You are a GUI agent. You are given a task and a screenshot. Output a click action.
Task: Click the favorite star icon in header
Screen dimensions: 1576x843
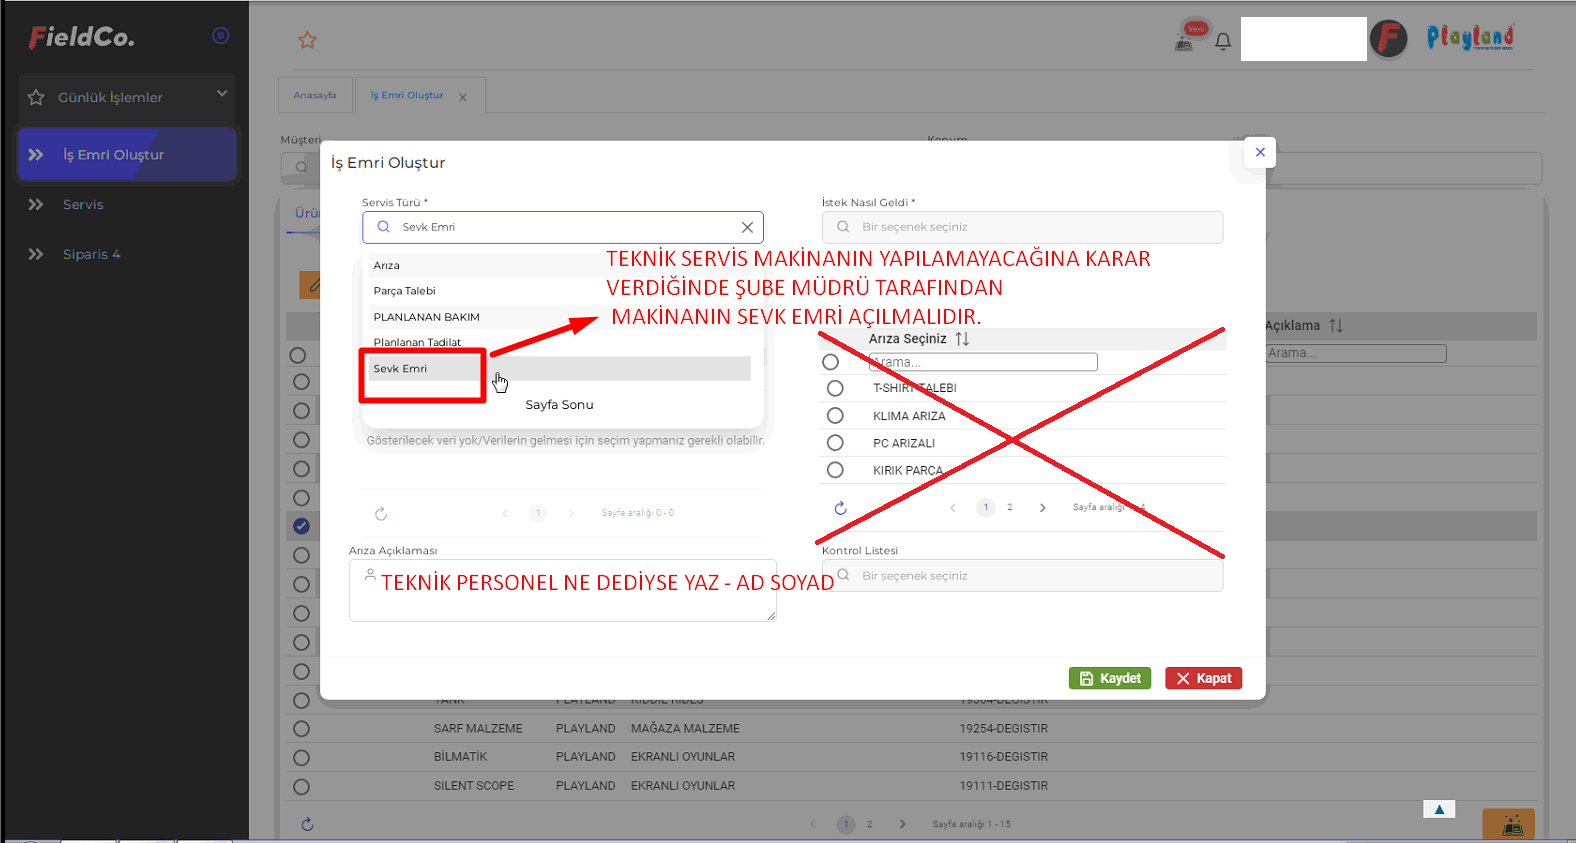click(x=307, y=40)
